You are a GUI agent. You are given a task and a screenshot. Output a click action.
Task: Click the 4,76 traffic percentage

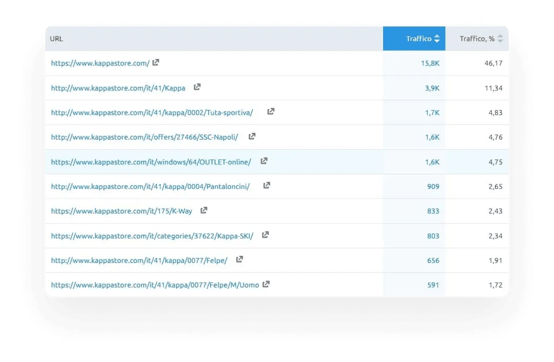[x=495, y=137]
